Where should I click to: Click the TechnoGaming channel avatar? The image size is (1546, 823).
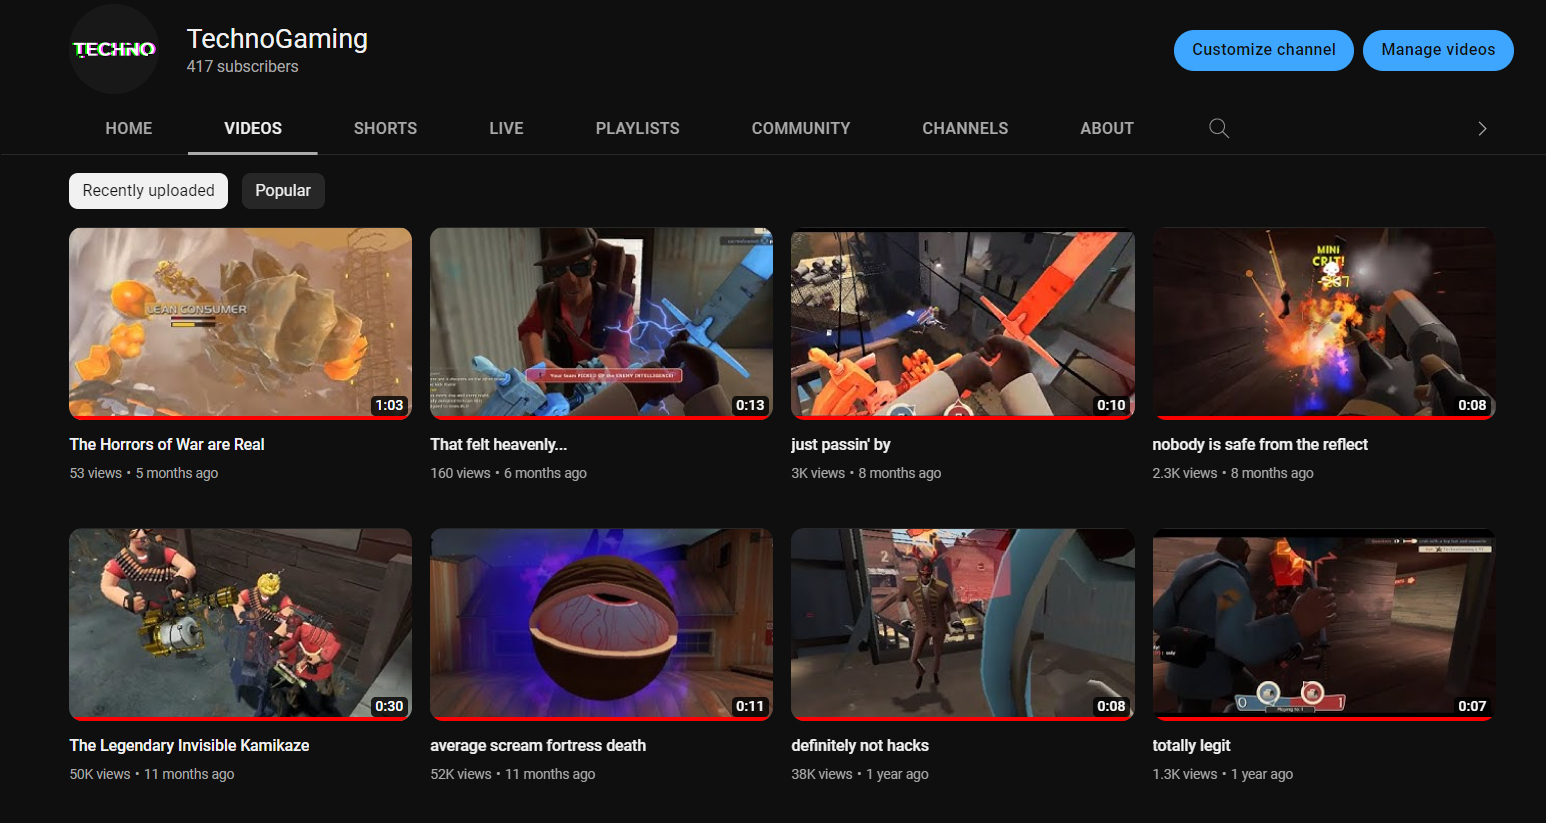114,49
